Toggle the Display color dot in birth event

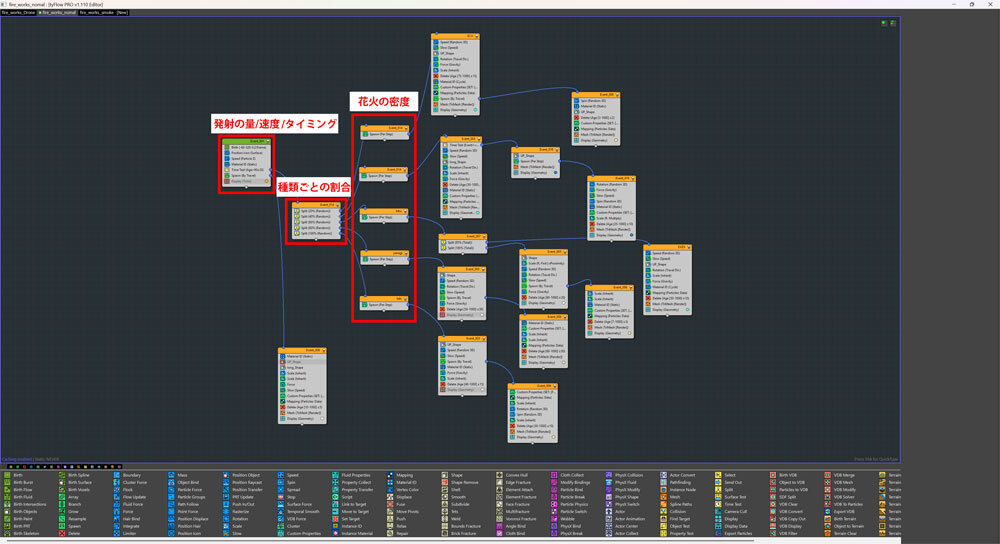point(268,182)
